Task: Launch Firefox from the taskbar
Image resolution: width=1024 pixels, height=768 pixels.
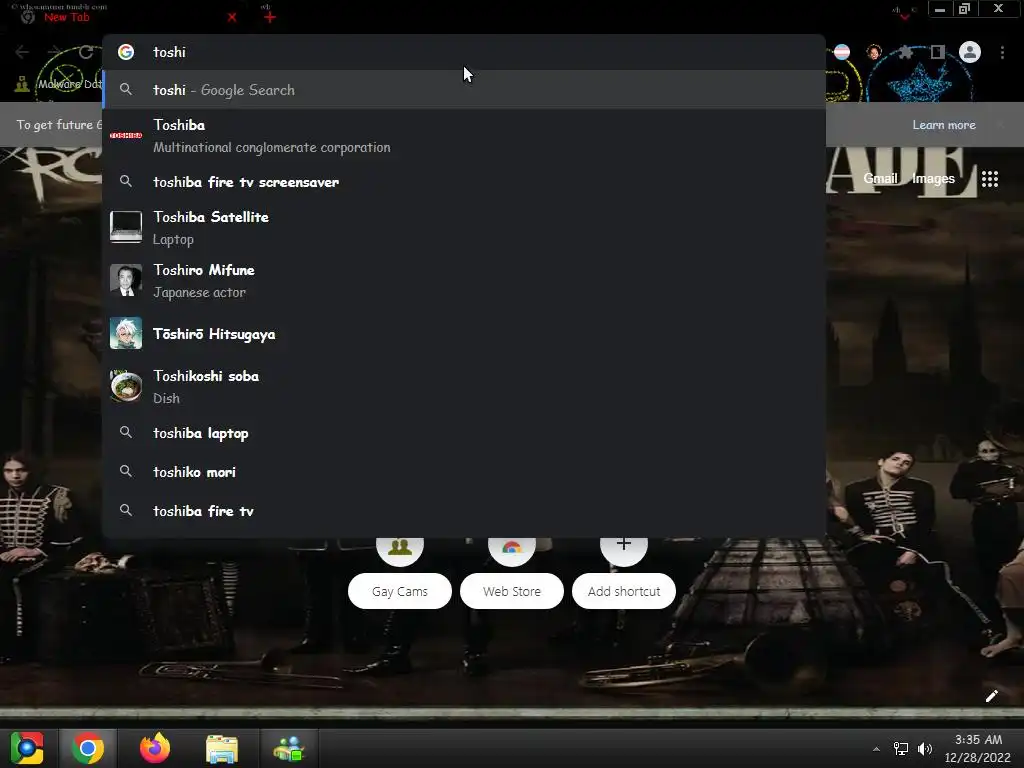Action: tap(155, 748)
